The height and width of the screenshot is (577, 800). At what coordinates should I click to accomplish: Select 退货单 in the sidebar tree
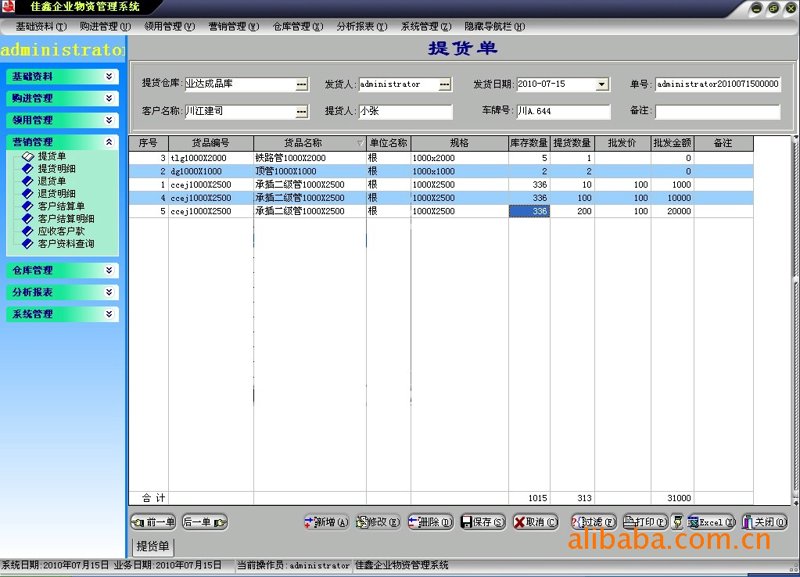[x=51, y=181]
